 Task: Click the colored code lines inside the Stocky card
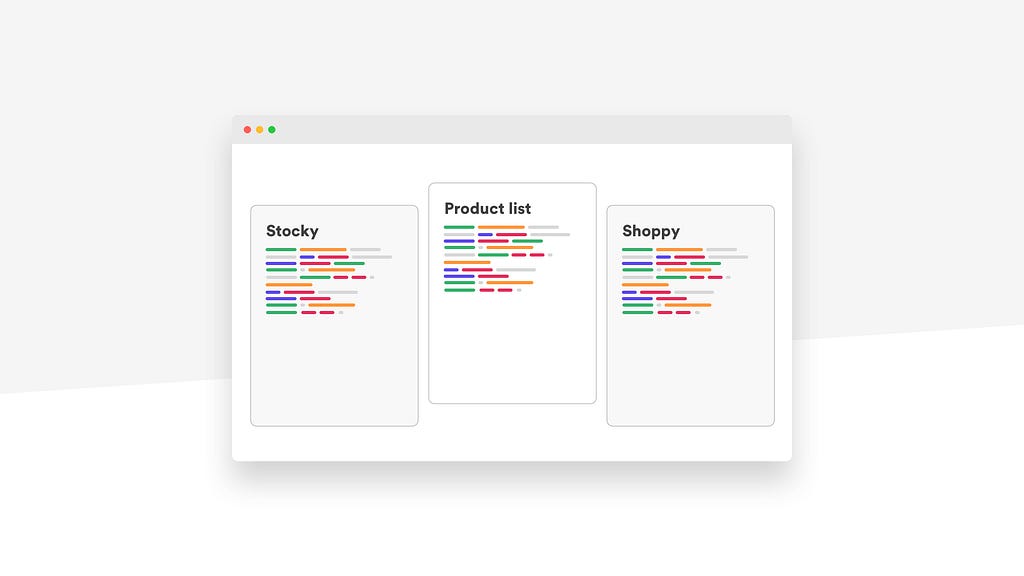coord(329,281)
